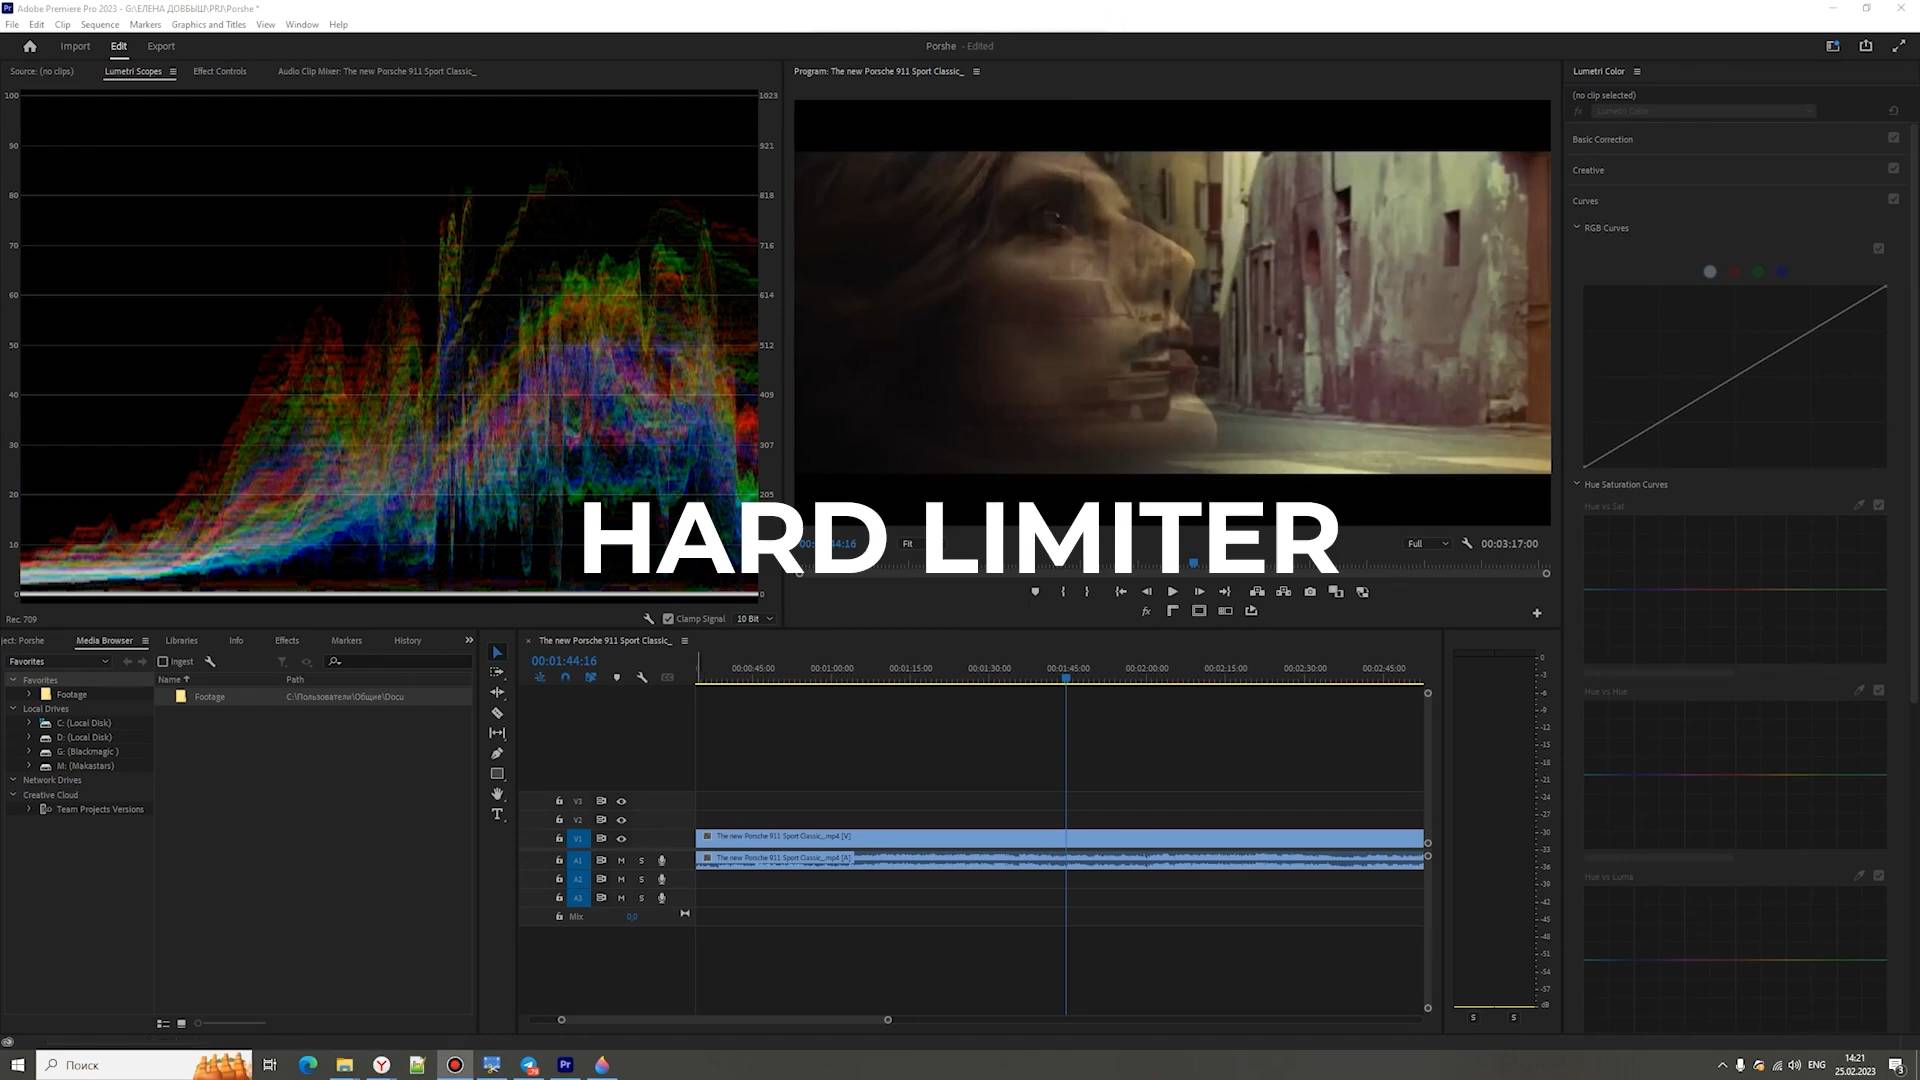Switch to Effect Controls tab
Screen dimensions: 1920x1080
pyautogui.click(x=219, y=71)
